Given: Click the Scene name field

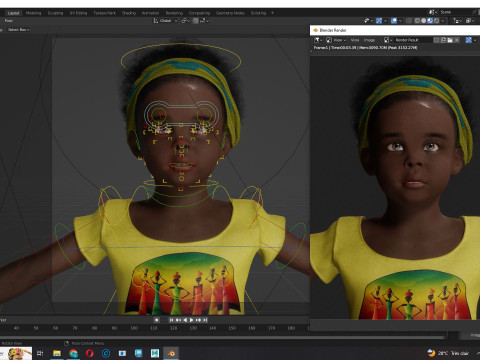Looking at the screenshot, I should click(455, 12).
